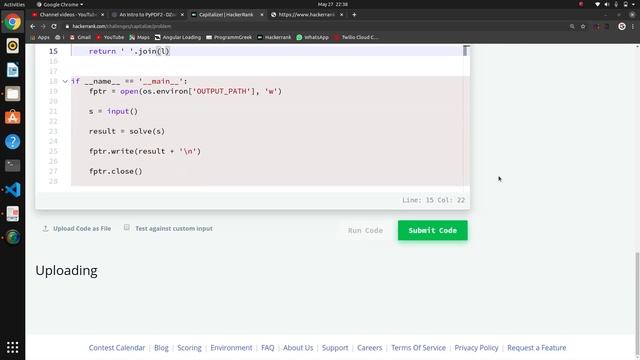Open Visual Studio Code from the dock
Screen dimensions: 640x360
tap(13, 190)
